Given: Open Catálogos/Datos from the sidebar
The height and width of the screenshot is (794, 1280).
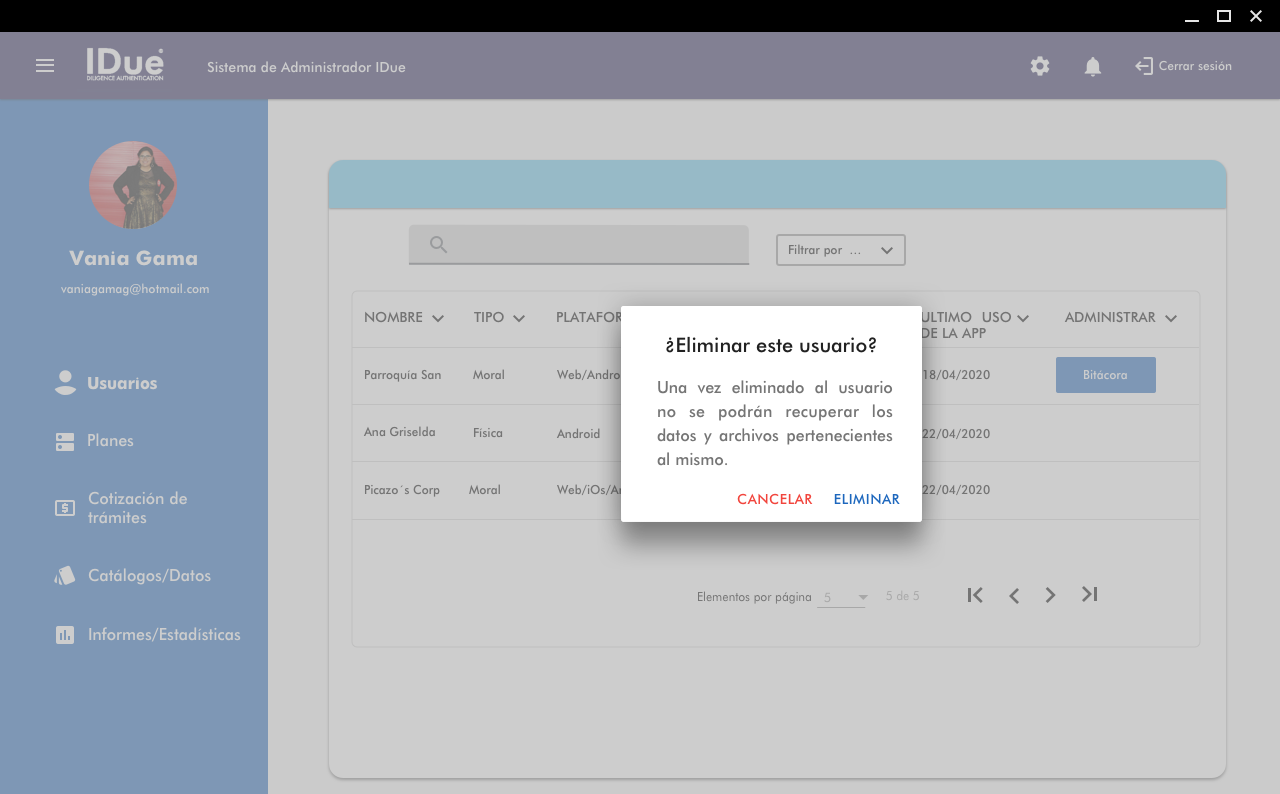Looking at the screenshot, I should (149, 576).
